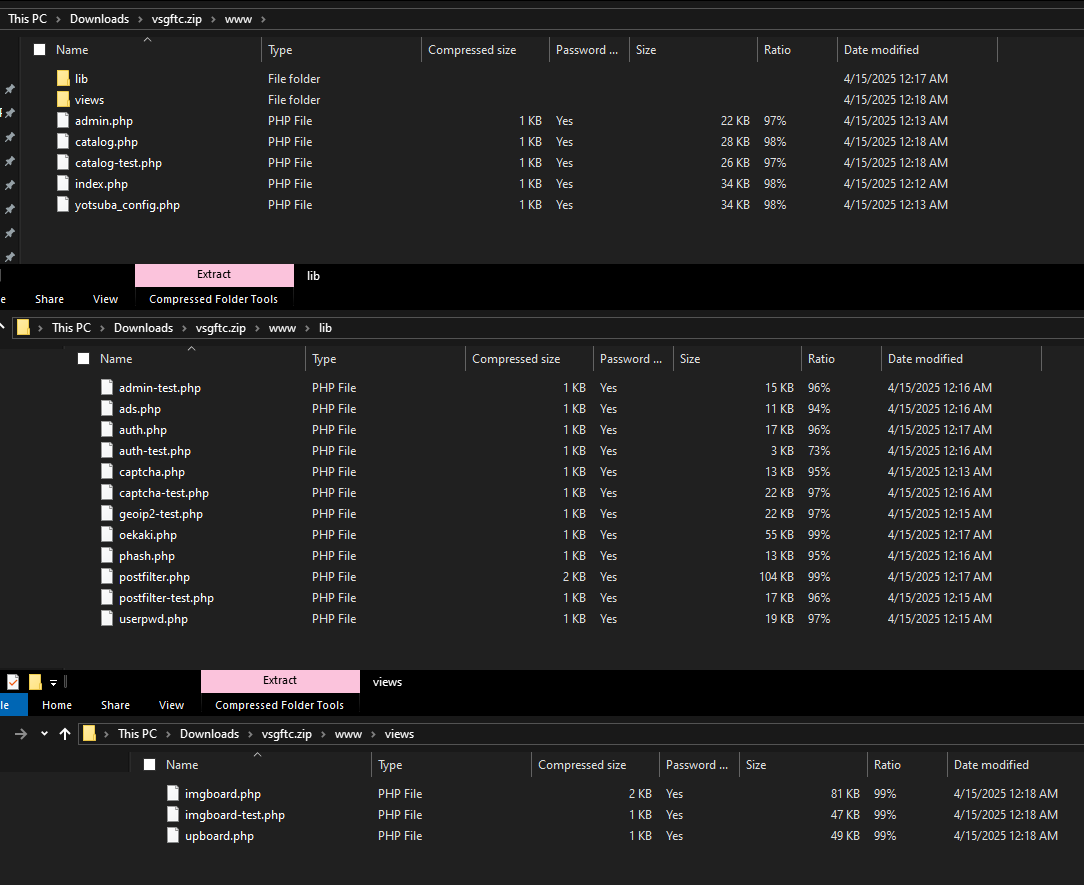
Task: Click the views folder icon in the www window
Action: (63, 100)
